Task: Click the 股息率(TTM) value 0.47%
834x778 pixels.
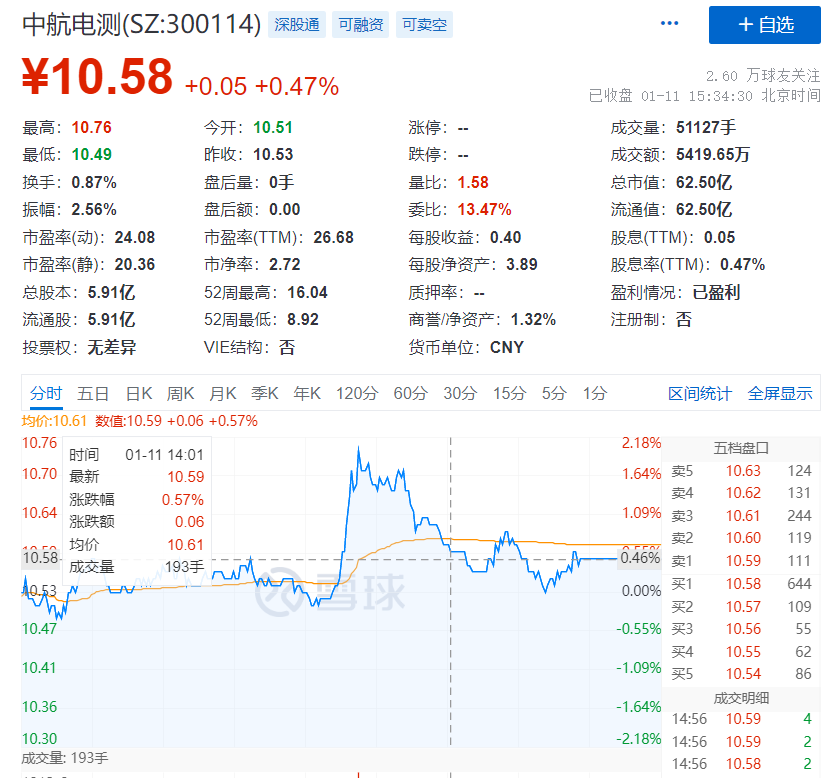Action: [743, 264]
